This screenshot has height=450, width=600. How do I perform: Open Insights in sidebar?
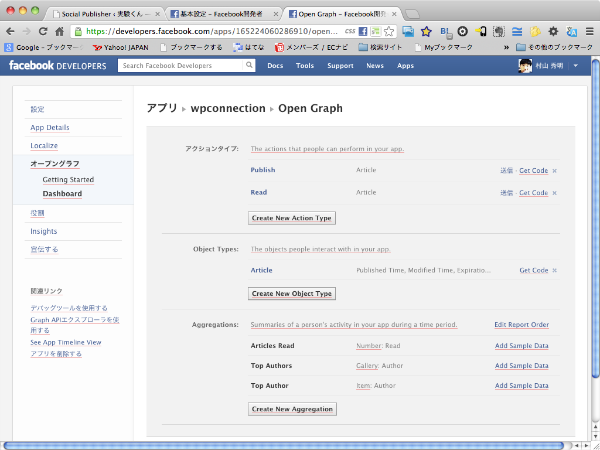(44, 231)
